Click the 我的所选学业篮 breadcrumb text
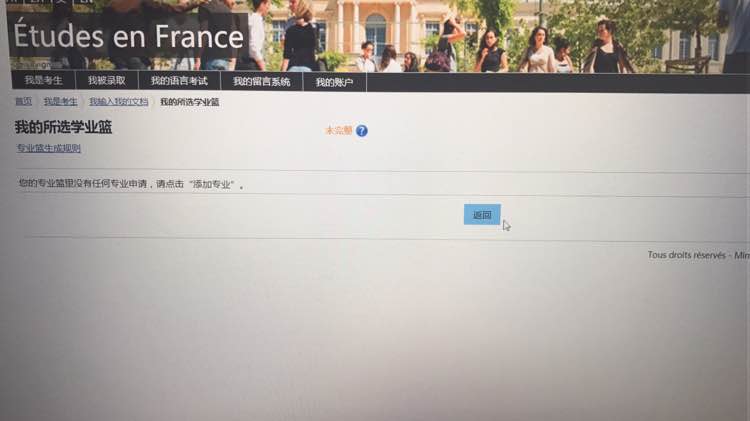This screenshot has width=750, height=421. click(x=190, y=102)
